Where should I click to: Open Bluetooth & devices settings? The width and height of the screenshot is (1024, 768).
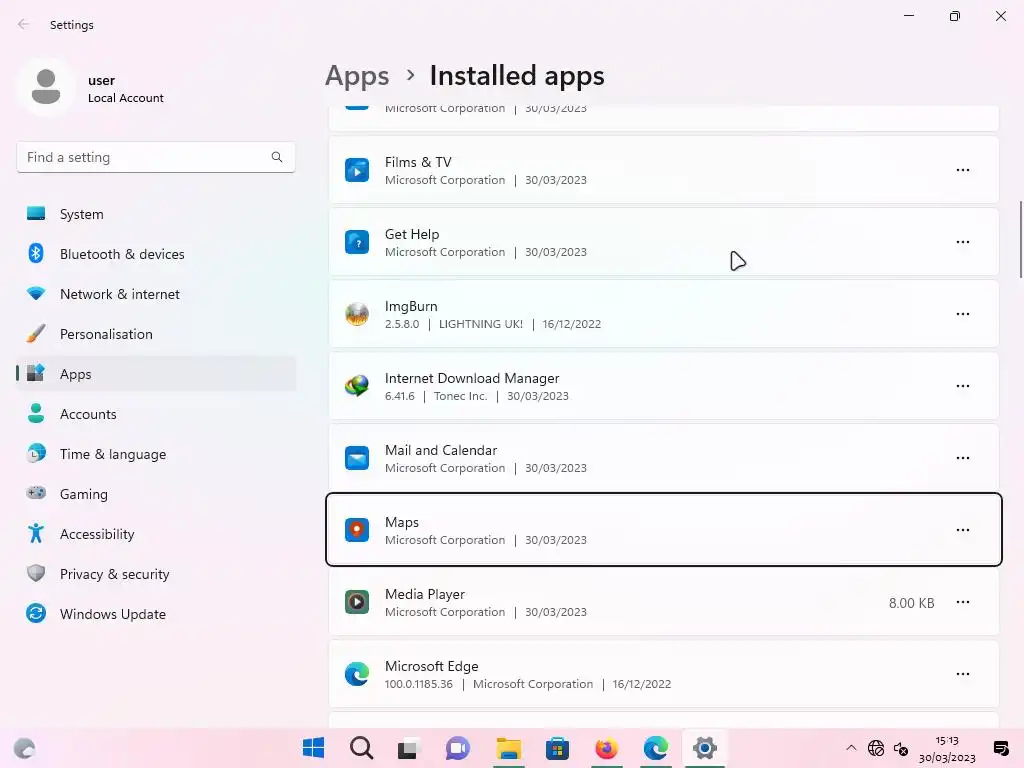155,254
